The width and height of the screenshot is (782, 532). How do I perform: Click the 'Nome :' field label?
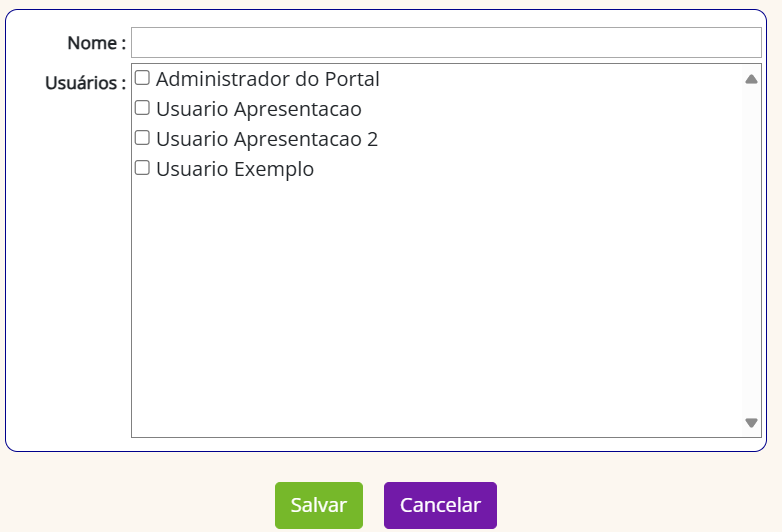click(97, 43)
